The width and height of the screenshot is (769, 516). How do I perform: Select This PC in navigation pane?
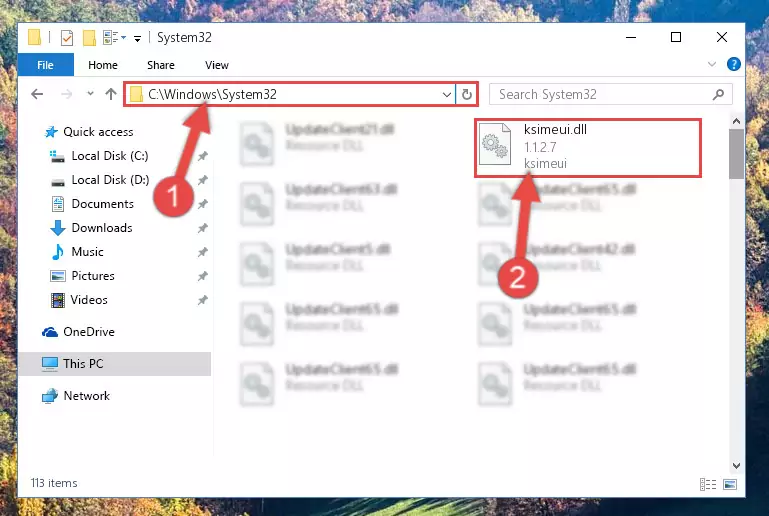click(115, 363)
